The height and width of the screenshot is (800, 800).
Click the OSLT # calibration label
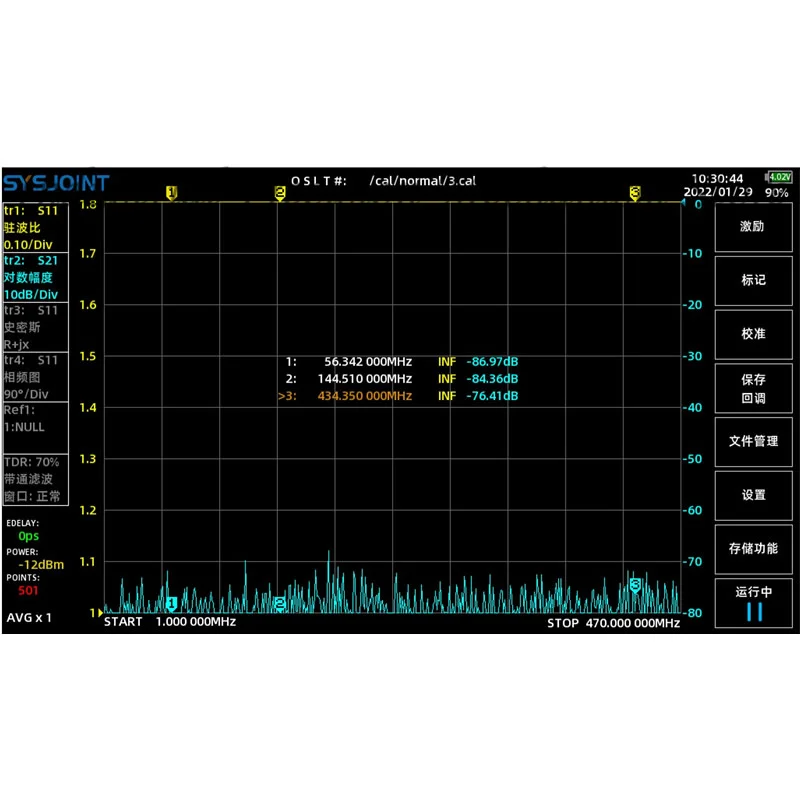[x=319, y=181]
